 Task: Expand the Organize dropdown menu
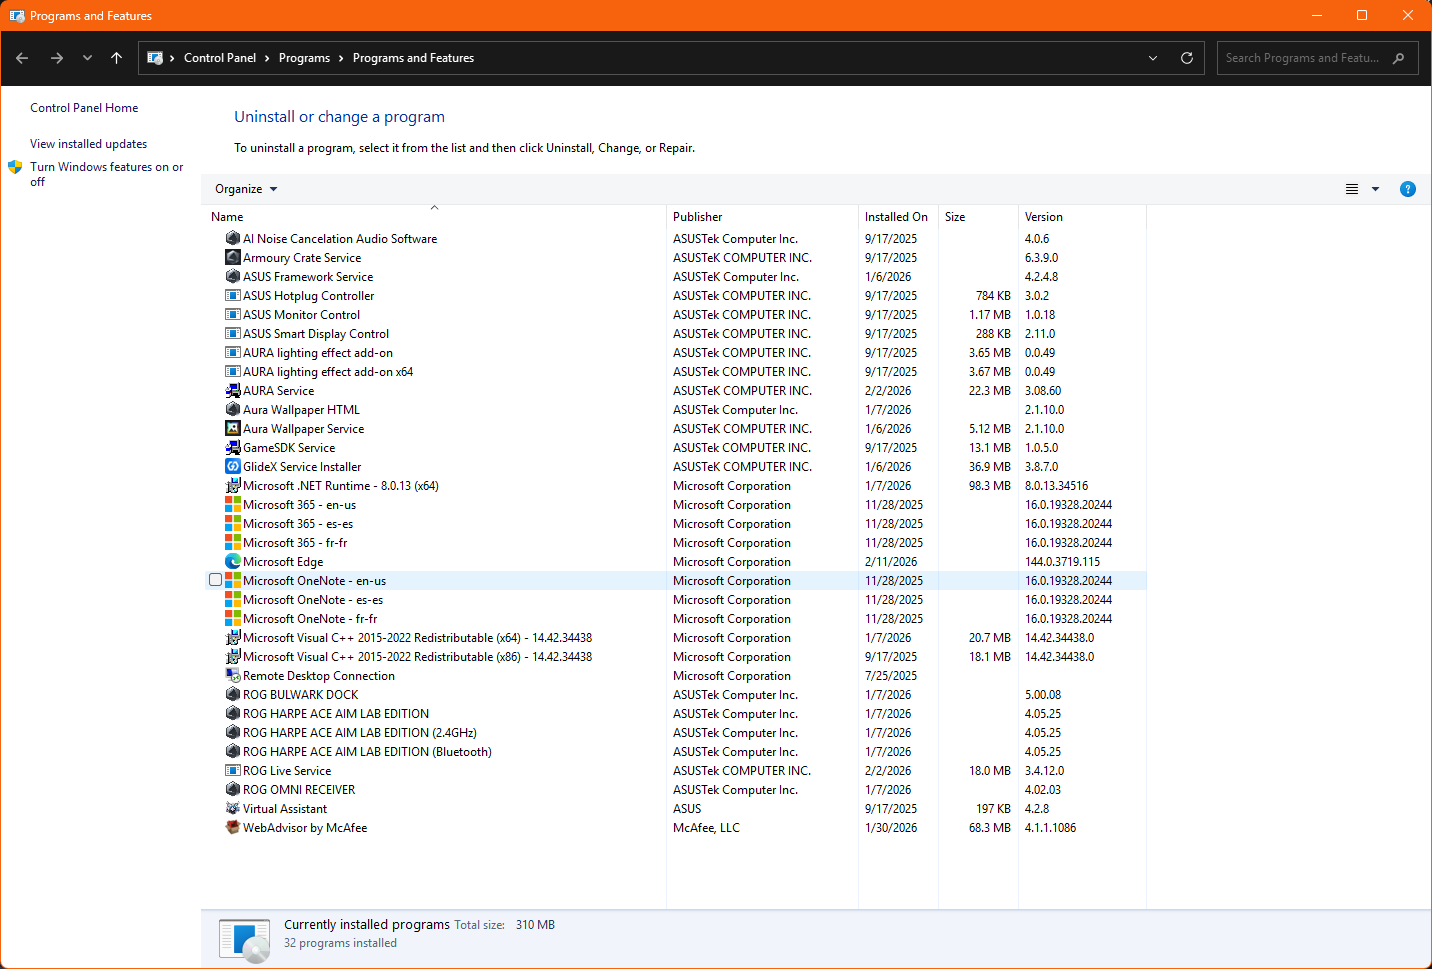click(x=246, y=189)
